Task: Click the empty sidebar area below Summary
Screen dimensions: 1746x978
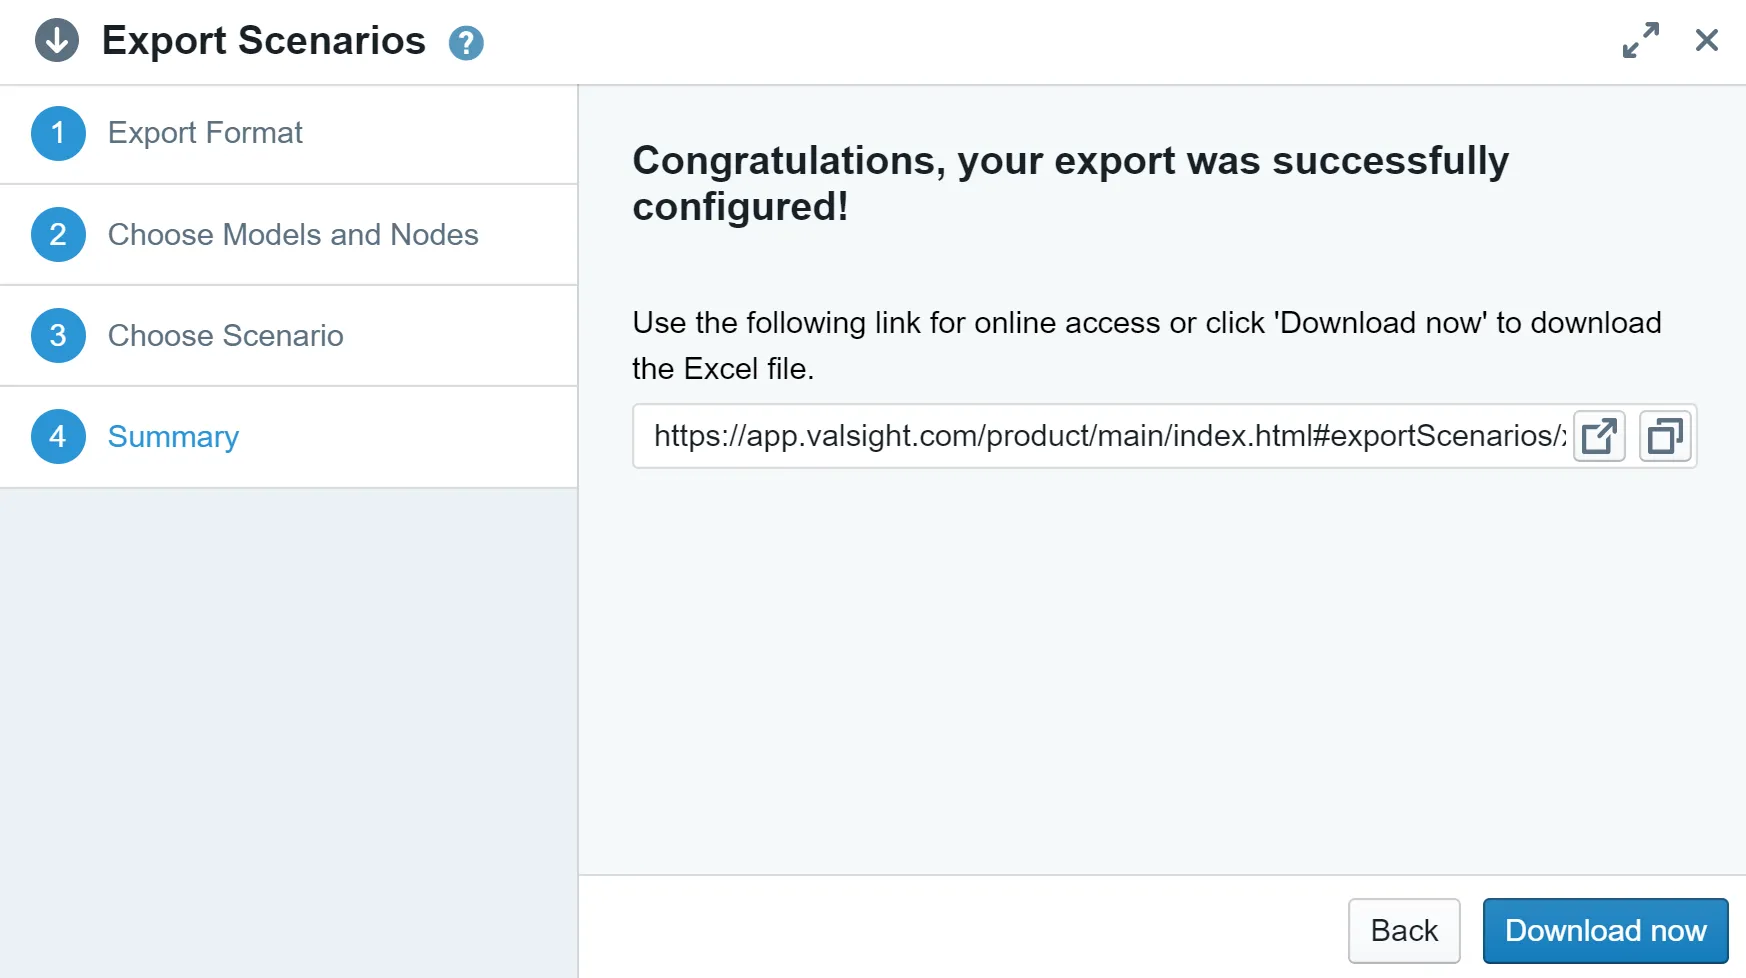Action: pyautogui.click(x=289, y=733)
